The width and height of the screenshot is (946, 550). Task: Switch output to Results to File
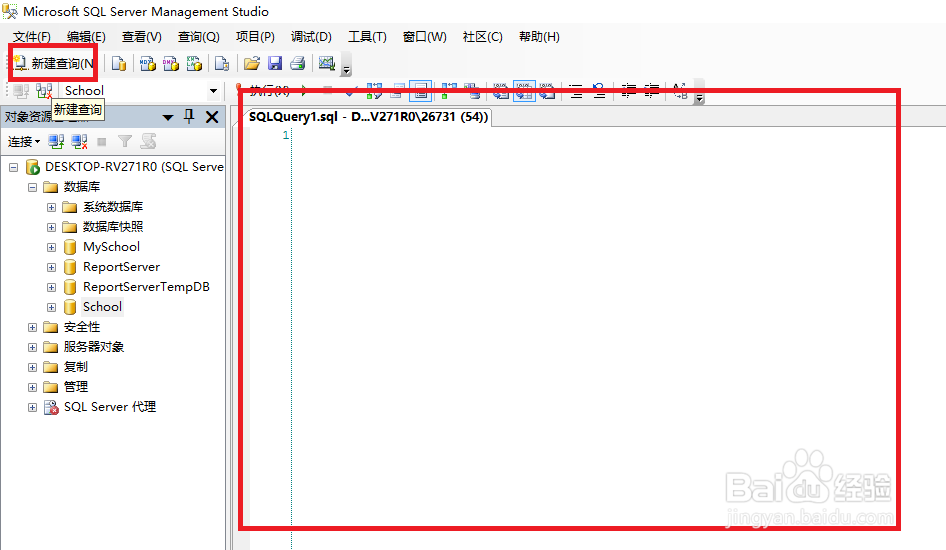tap(547, 91)
